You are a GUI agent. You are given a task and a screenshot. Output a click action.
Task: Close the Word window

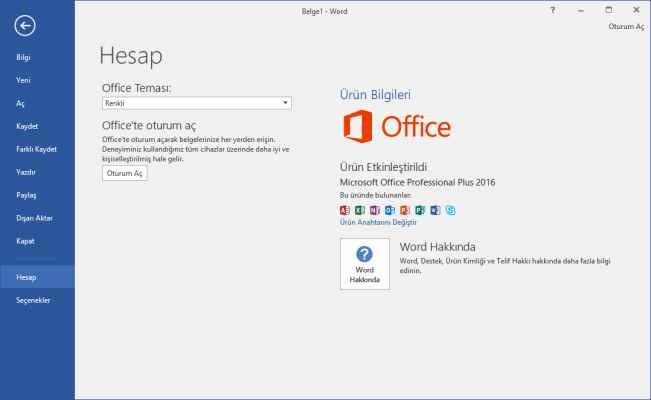click(636, 10)
